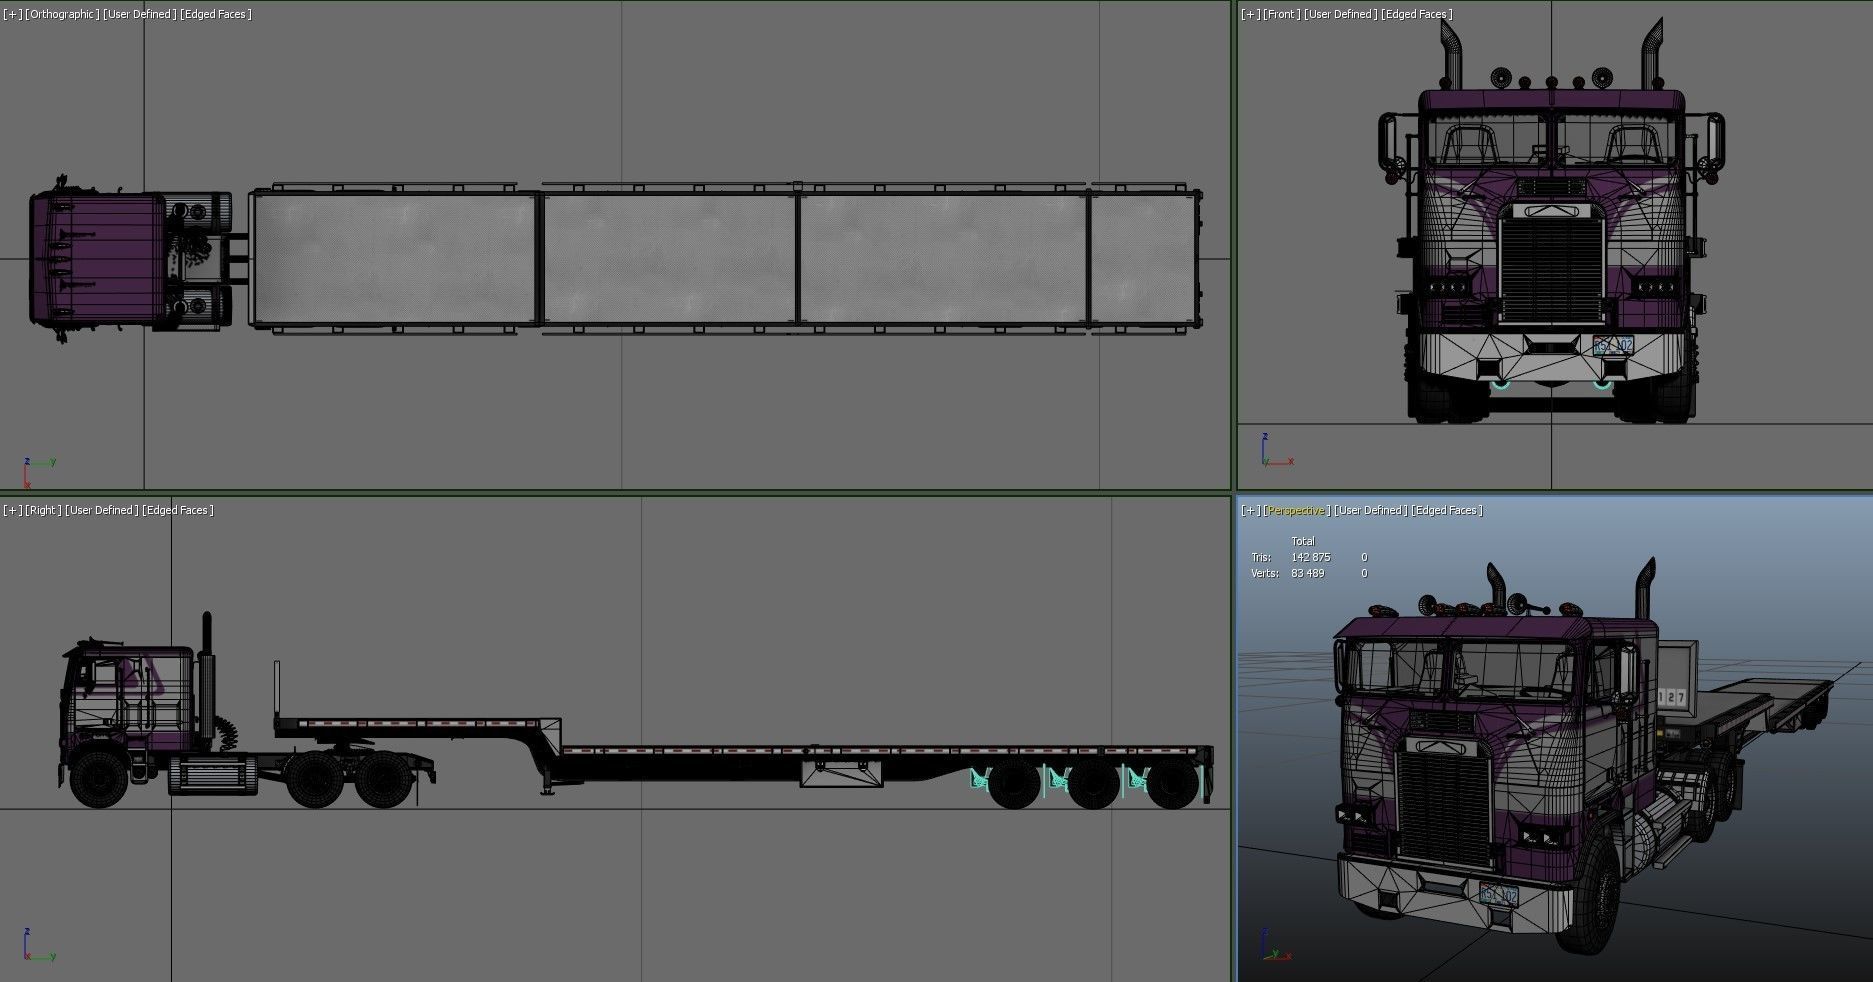The image size is (1873, 982).
Task: Open the [+] menu in Right viewport
Action: click(12, 510)
